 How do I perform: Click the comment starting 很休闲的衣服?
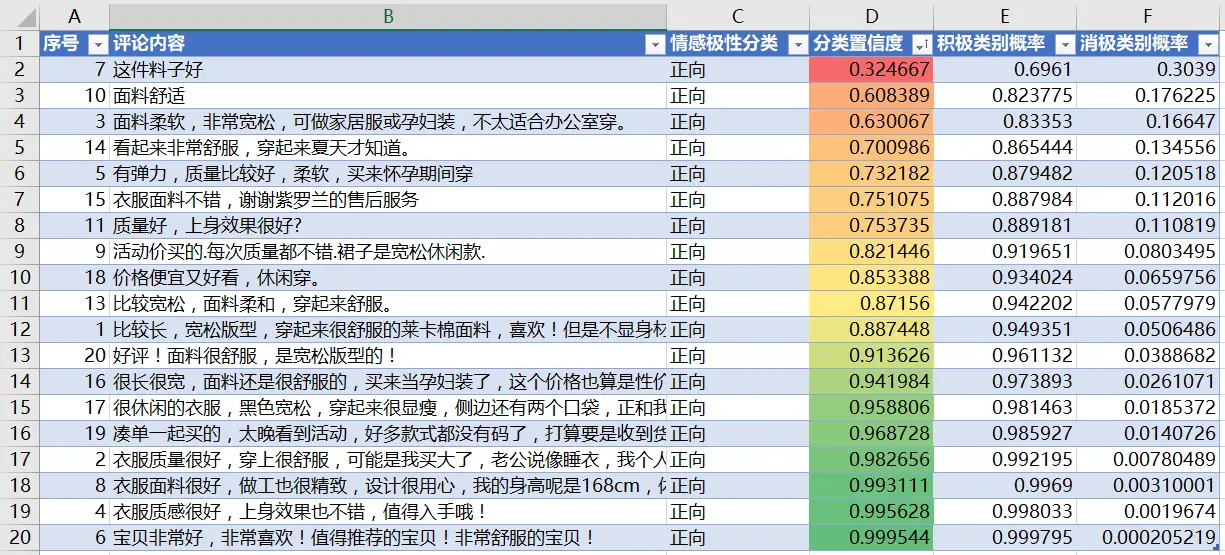(388, 408)
